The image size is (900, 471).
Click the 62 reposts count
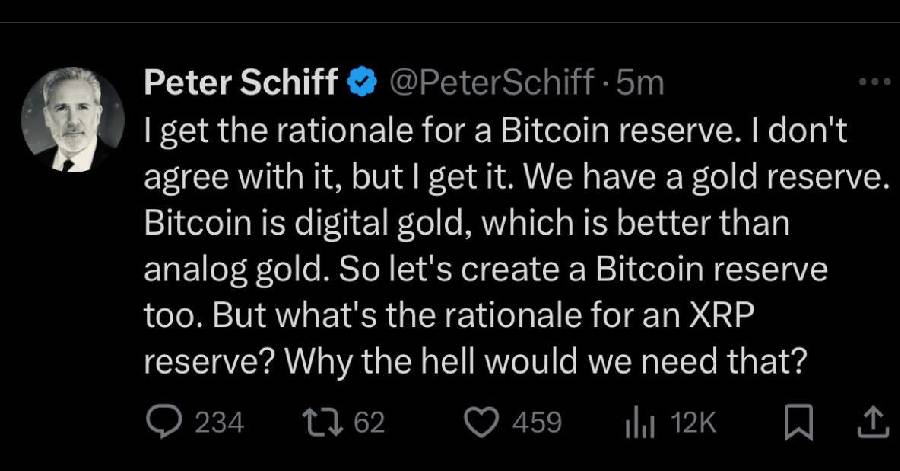pos(369,423)
